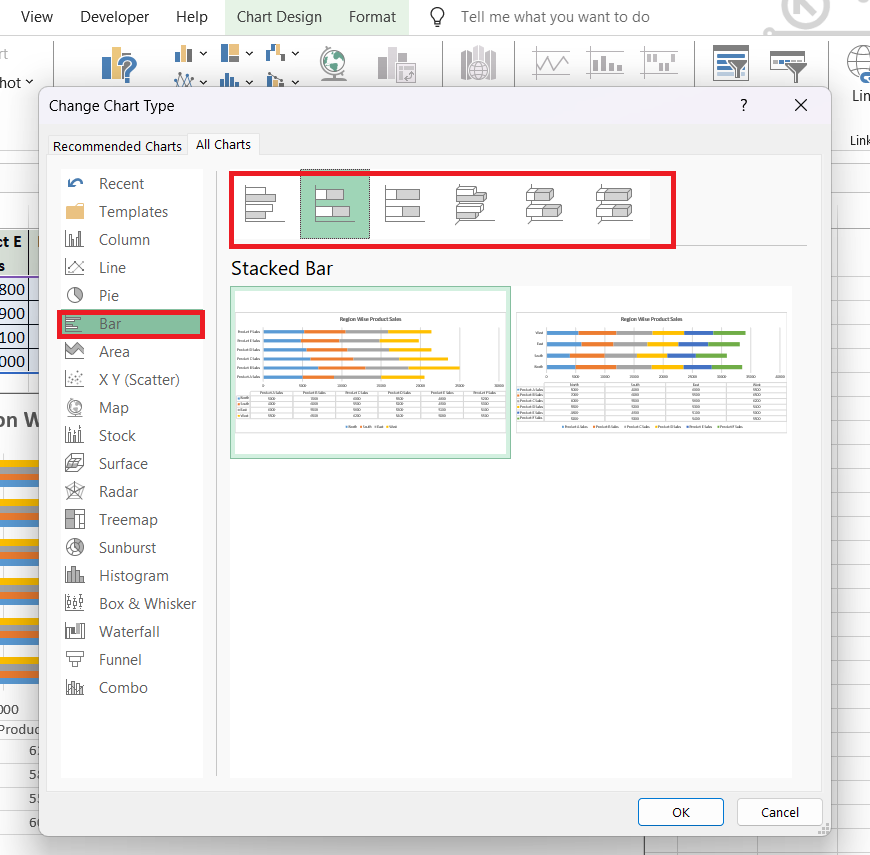Screen dimensions: 870x855
Task: Confirm chart change with OK
Action: coord(680,811)
